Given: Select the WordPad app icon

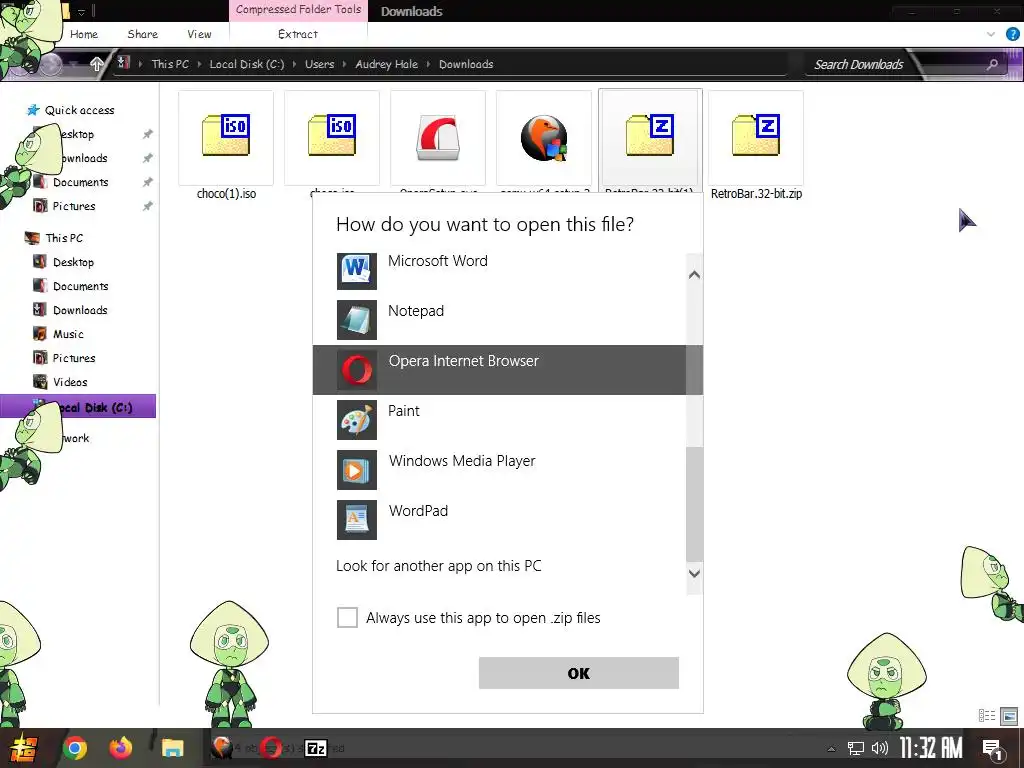Looking at the screenshot, I should point(357,520).
